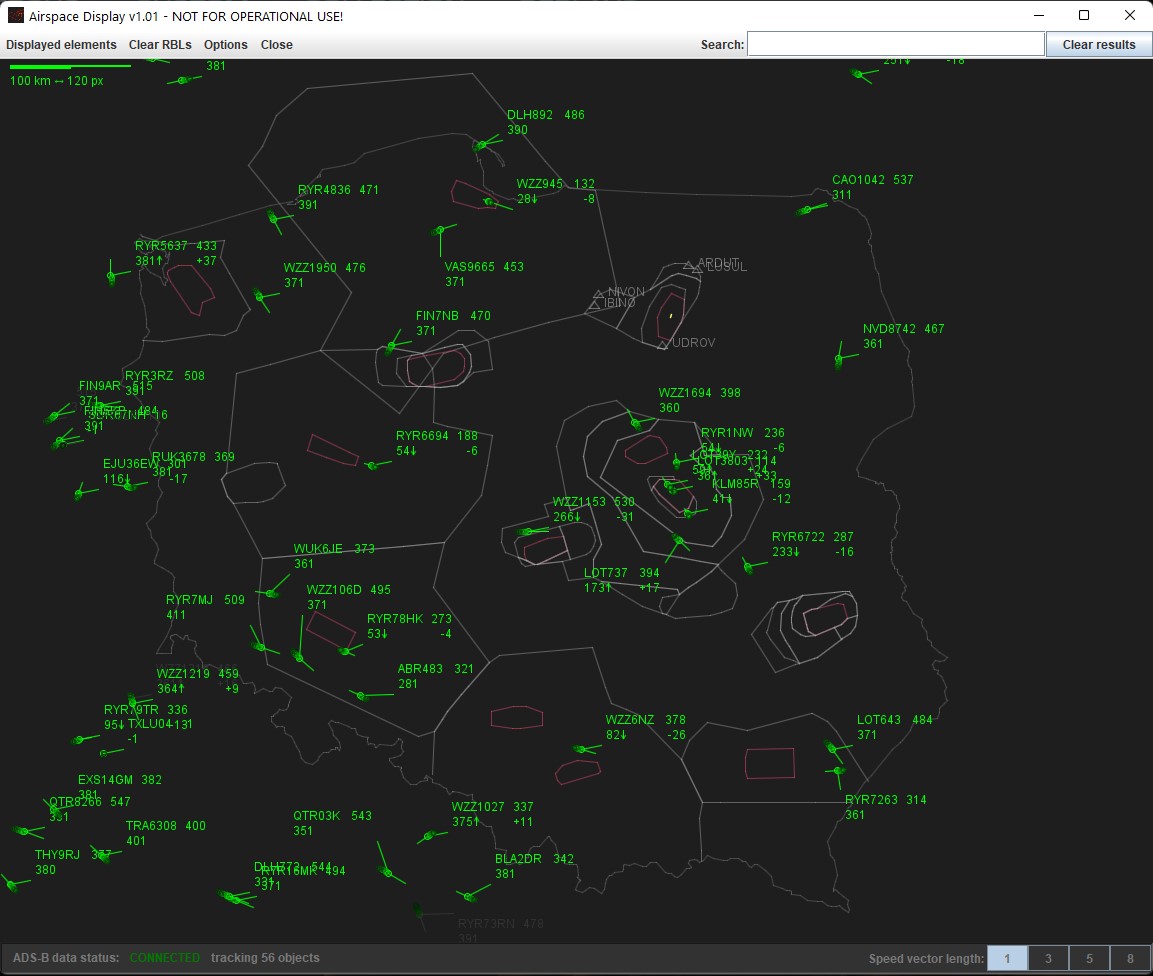The width and height of the screenshot is (1153, 976).
Task: Set speed vector length to 5
Action: coord(1089,958)
